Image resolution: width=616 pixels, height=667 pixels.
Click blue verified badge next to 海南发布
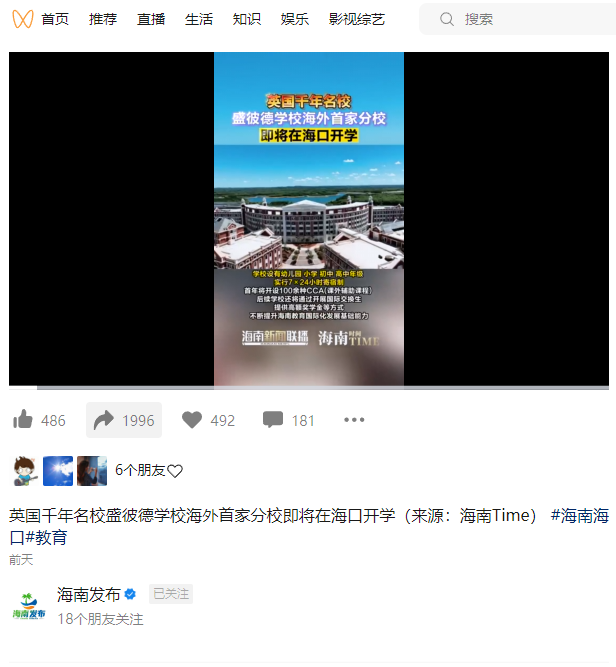pos(130,594)
